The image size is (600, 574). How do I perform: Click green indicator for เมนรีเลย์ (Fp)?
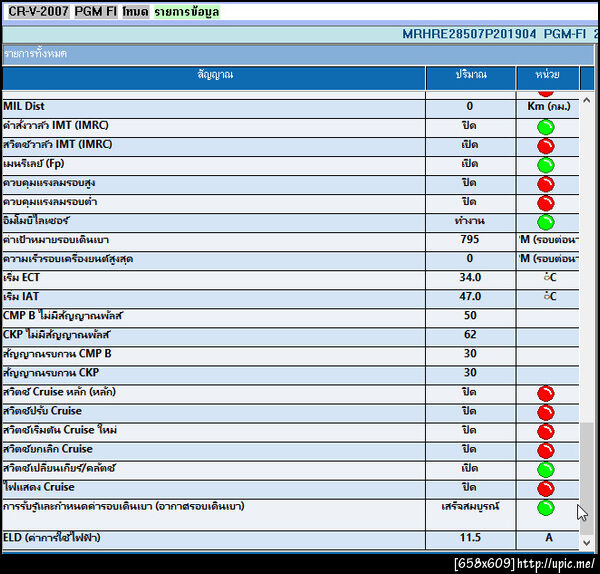point(546,165)
